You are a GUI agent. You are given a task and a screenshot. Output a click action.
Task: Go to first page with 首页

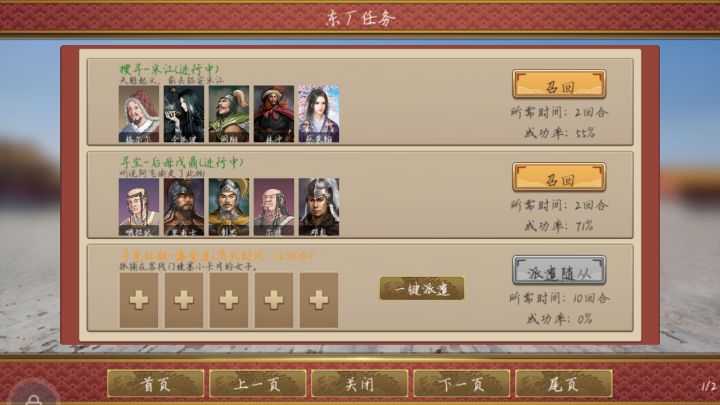pos(156,383)
